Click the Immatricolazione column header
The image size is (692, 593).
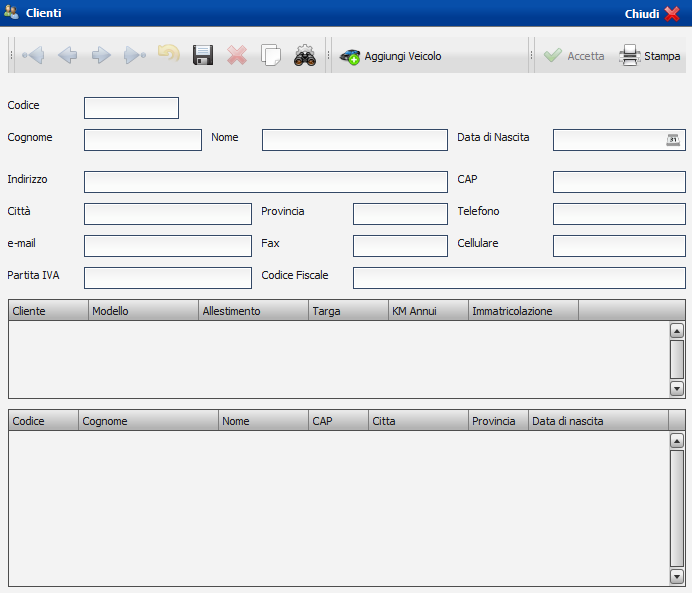(523, 311)
